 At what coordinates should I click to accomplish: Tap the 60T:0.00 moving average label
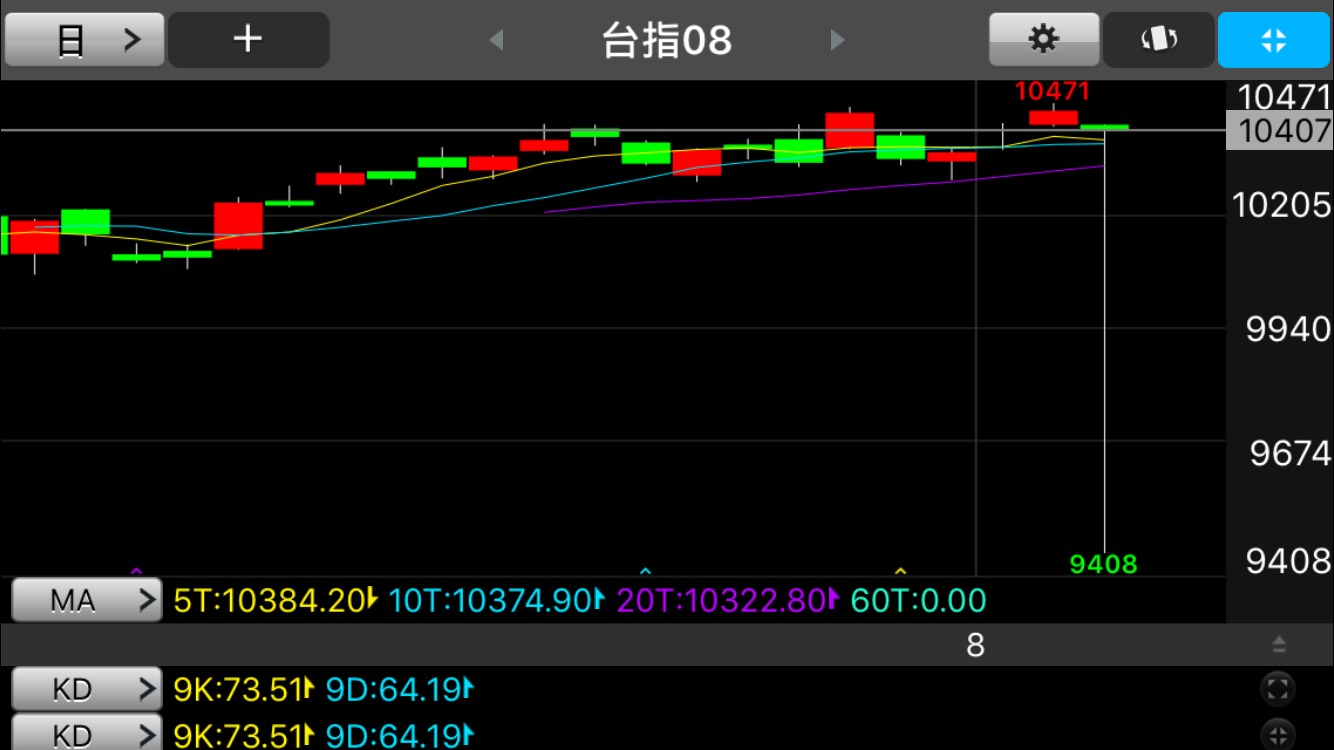[918, 600]
